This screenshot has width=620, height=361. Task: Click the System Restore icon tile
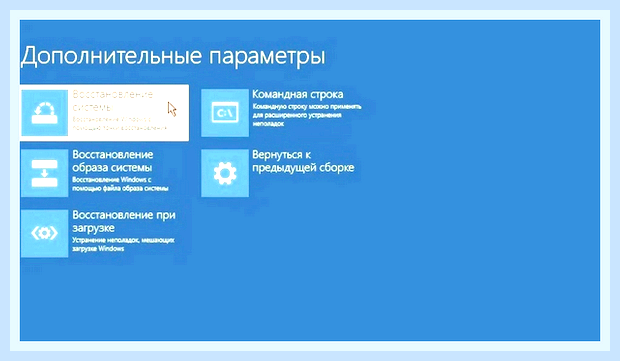[44, 113]
